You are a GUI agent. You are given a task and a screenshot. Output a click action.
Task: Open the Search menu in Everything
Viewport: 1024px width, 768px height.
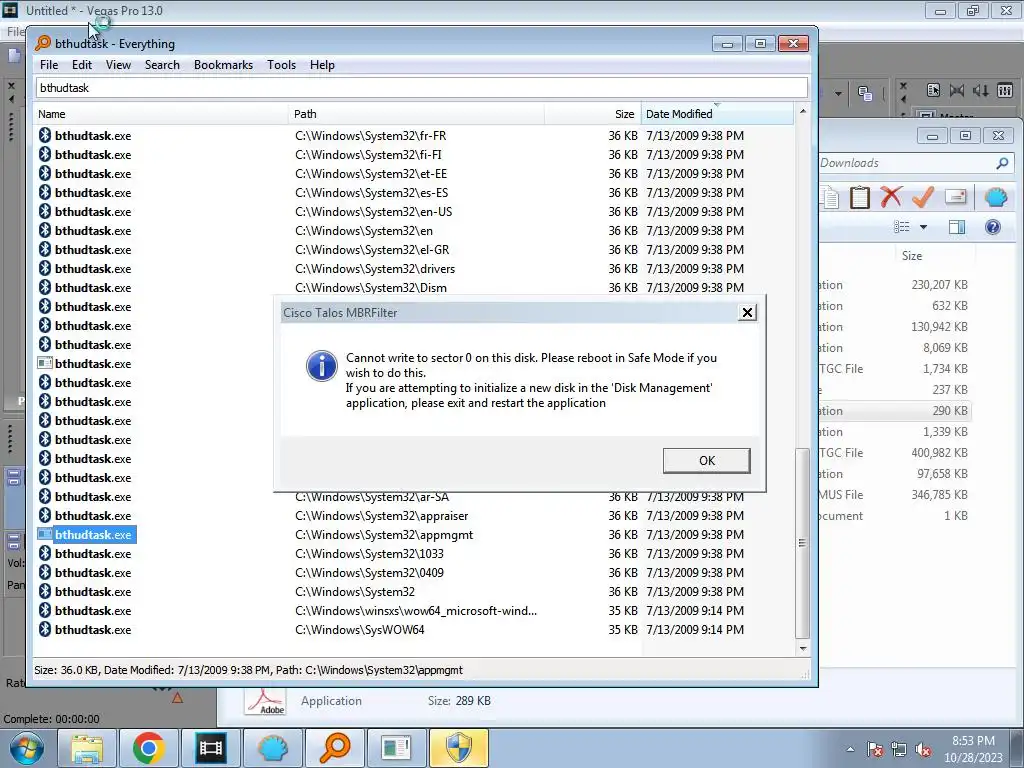pyautogui.click(x=162, y=65)
